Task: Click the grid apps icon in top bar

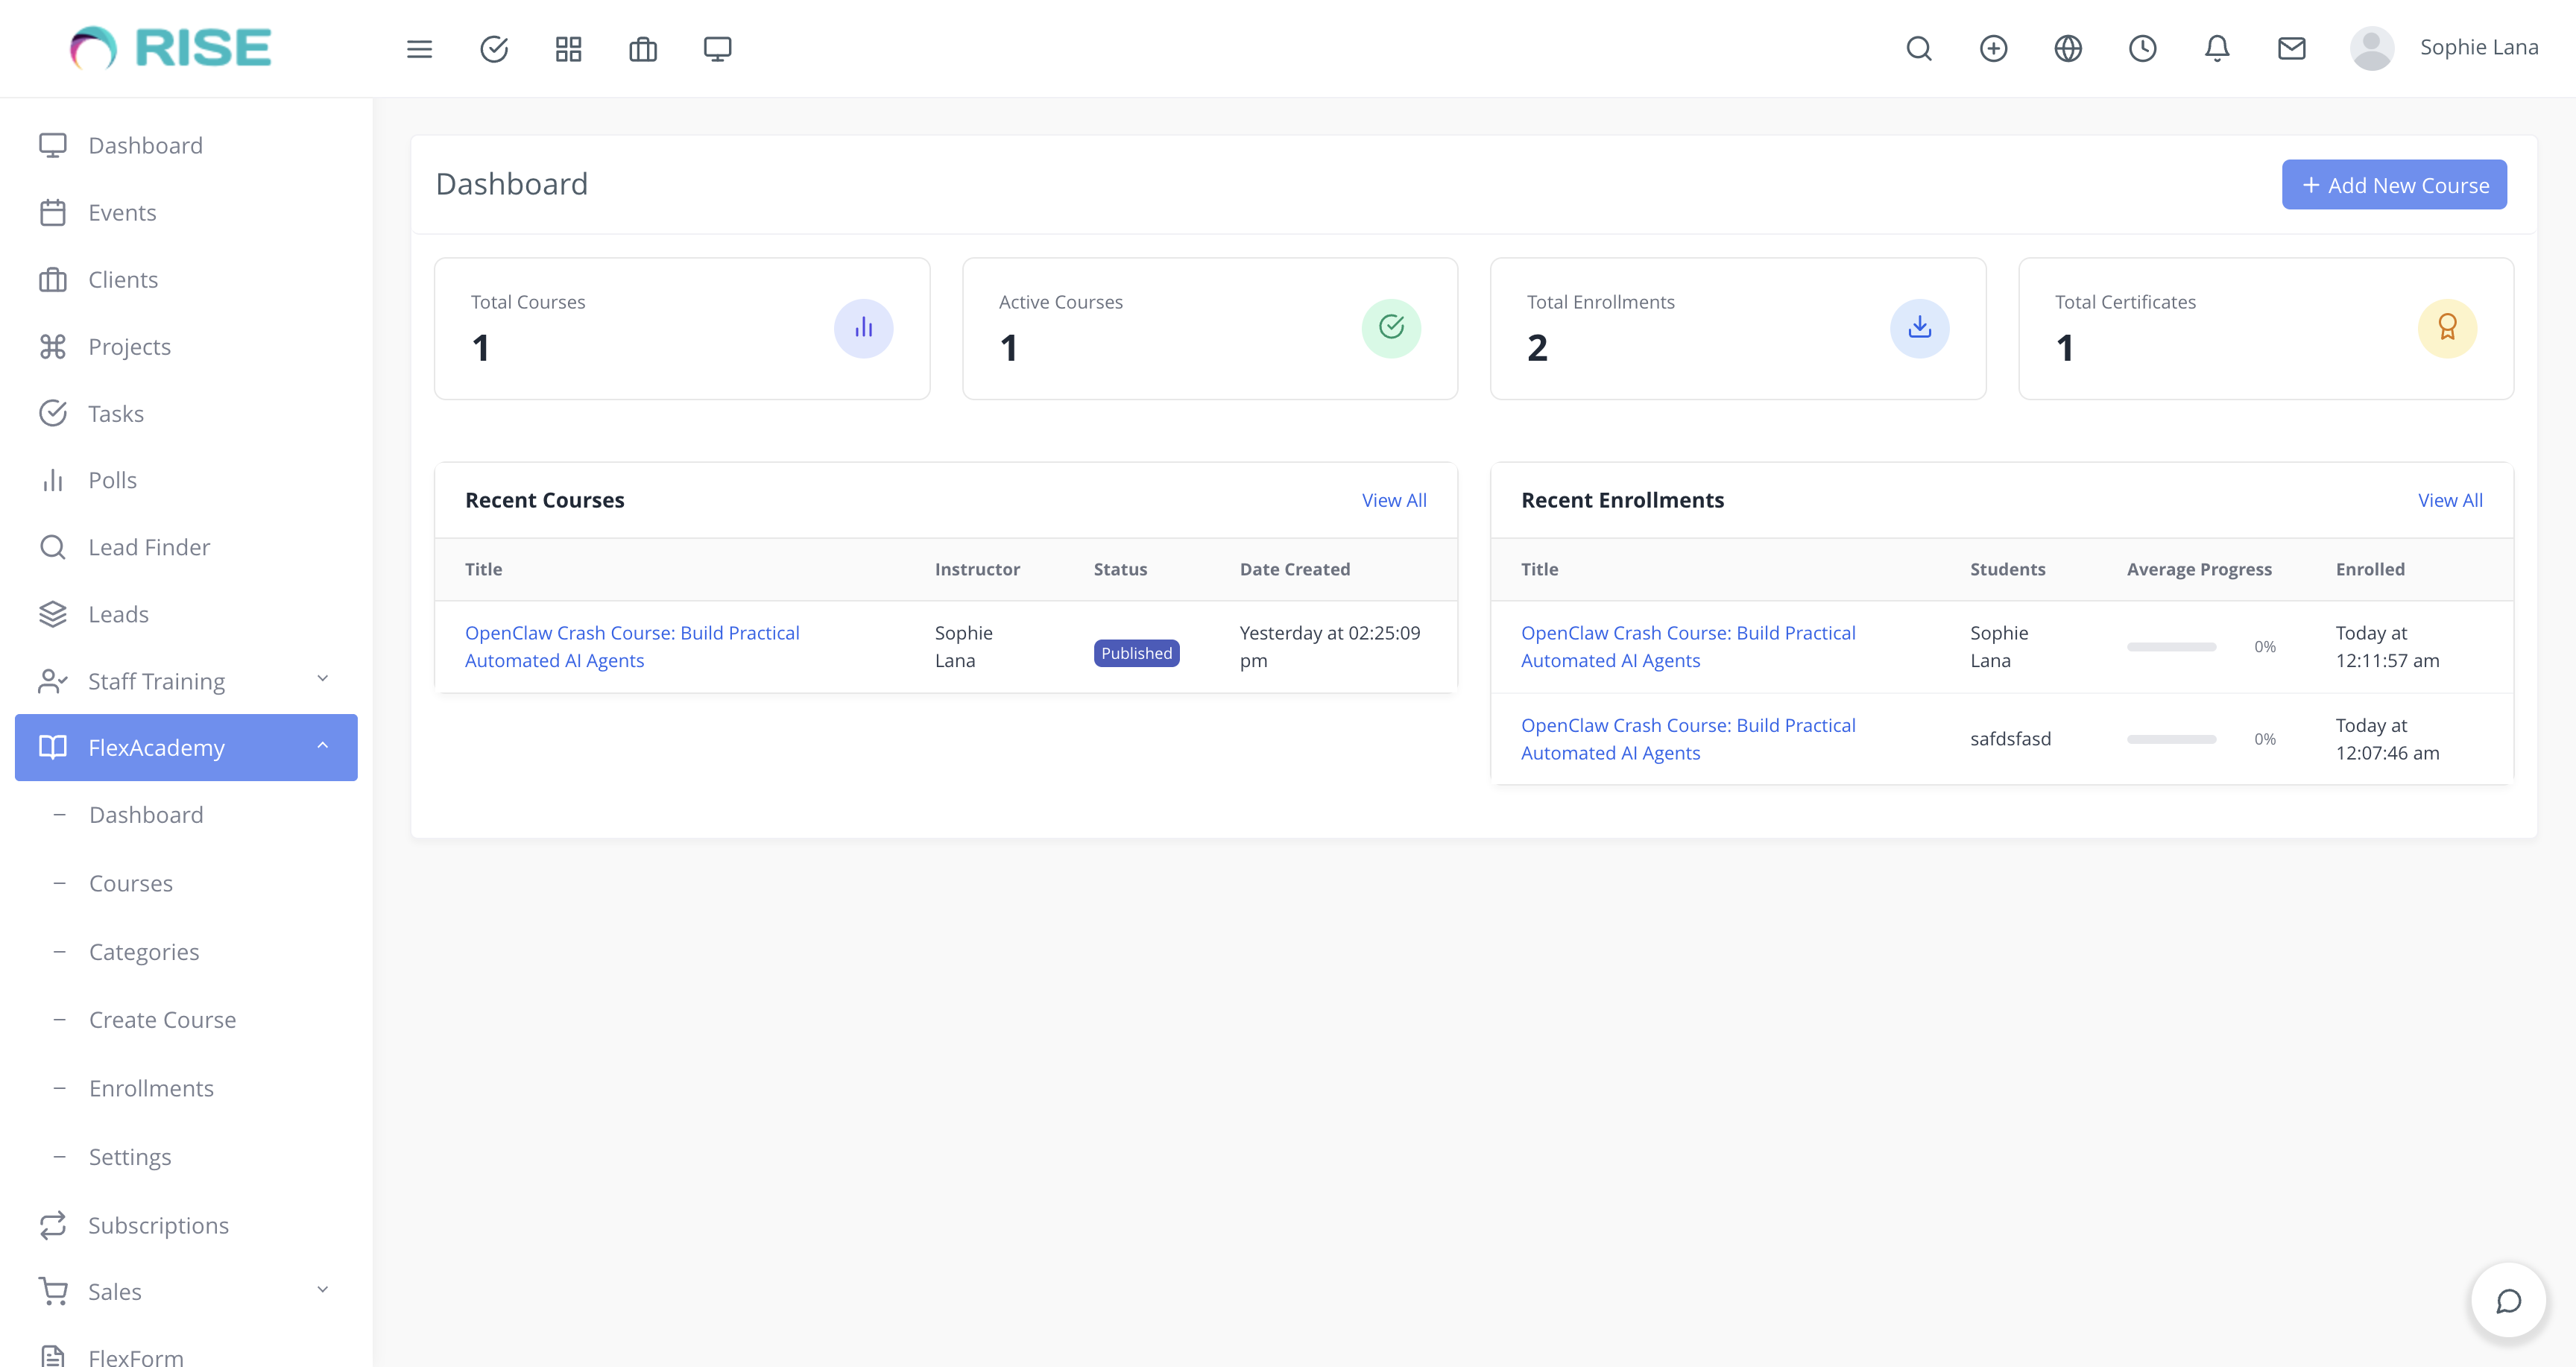Action: pyautogui.click(x=568, y=48)
